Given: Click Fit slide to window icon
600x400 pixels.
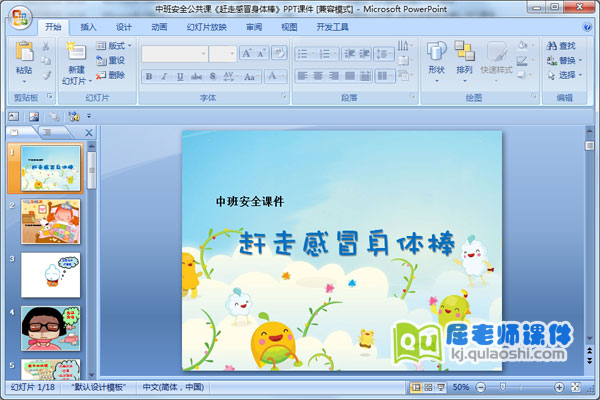Looking at the screenshot, I should 576,387.
